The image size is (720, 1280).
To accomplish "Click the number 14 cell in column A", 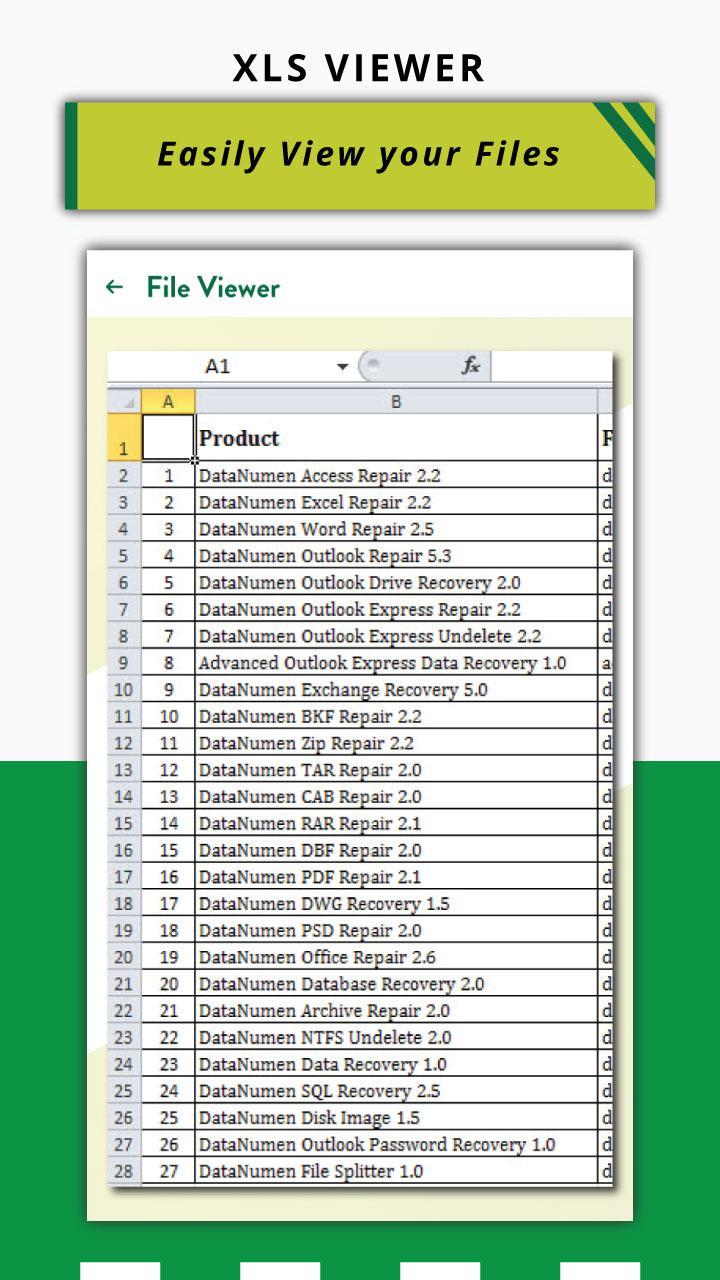I will tap(168, 823).
